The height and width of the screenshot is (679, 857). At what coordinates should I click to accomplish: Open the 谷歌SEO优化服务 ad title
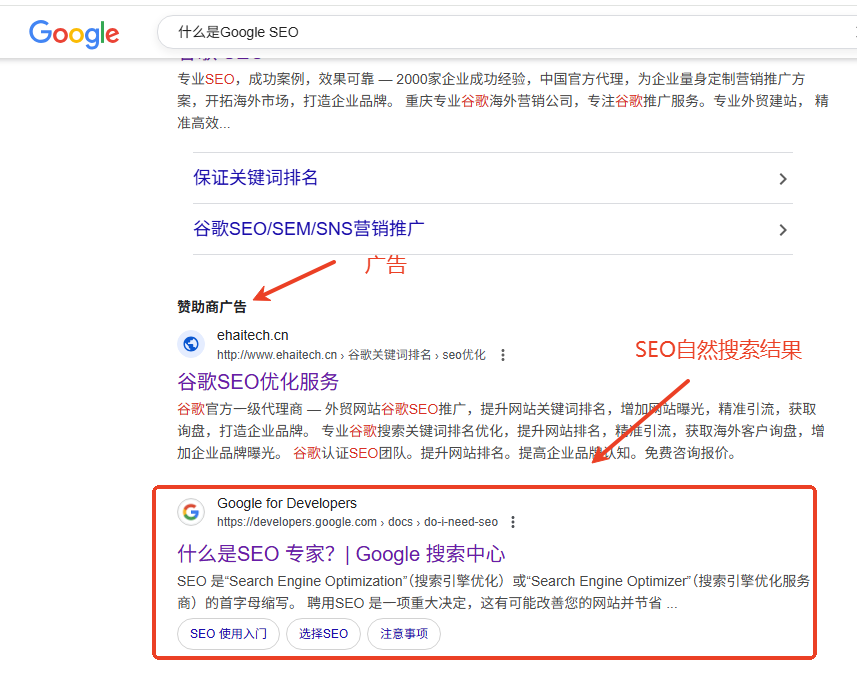[x=258, y=382]
